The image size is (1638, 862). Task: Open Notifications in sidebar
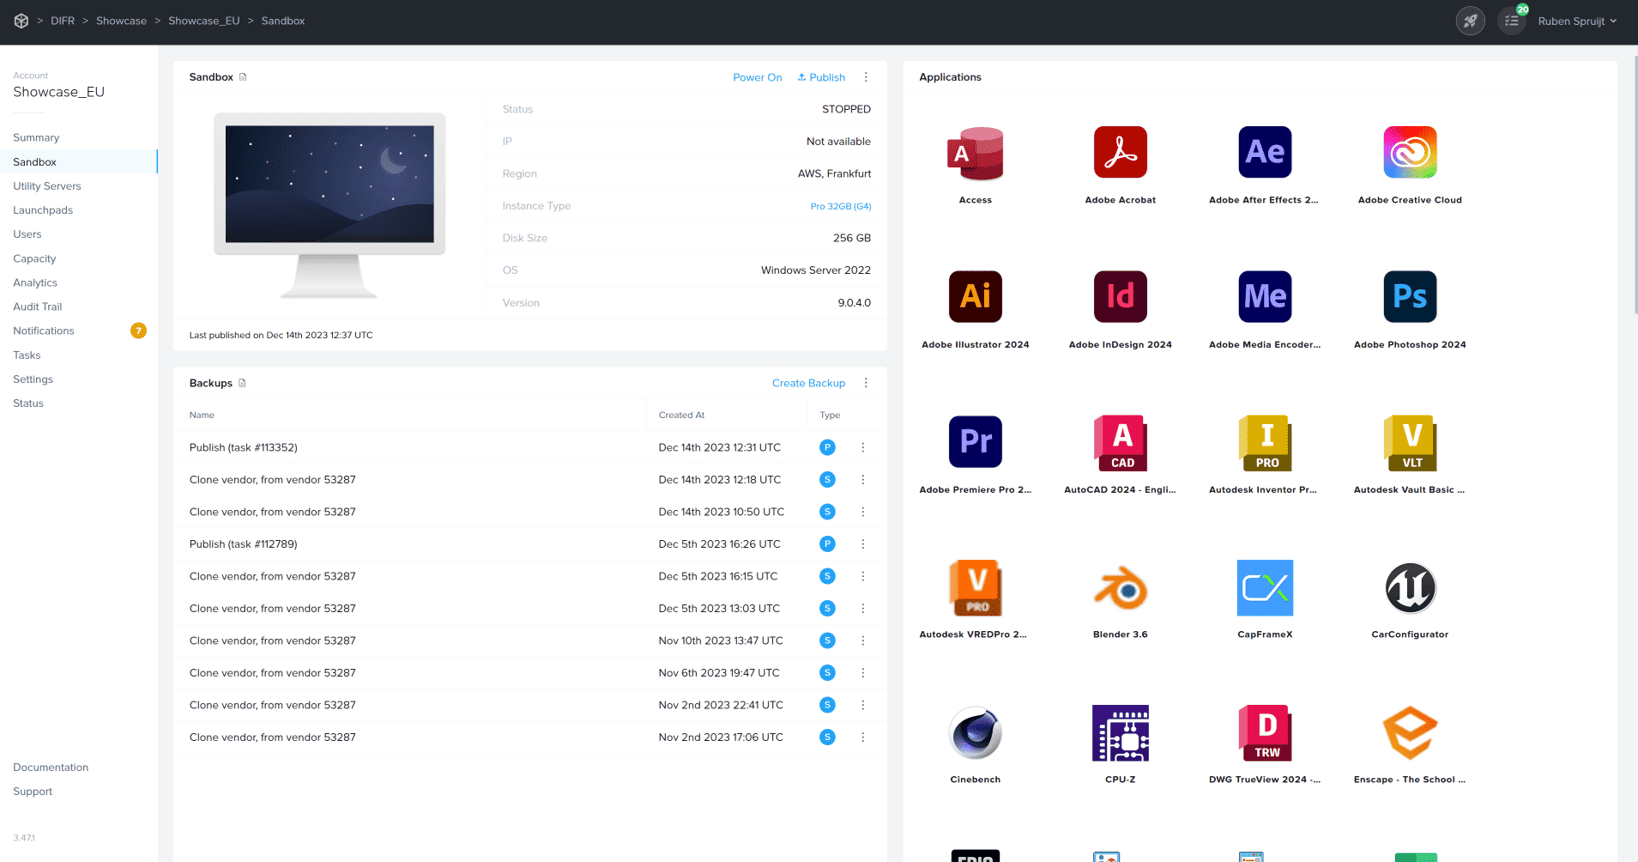click(x=44, y=331)
